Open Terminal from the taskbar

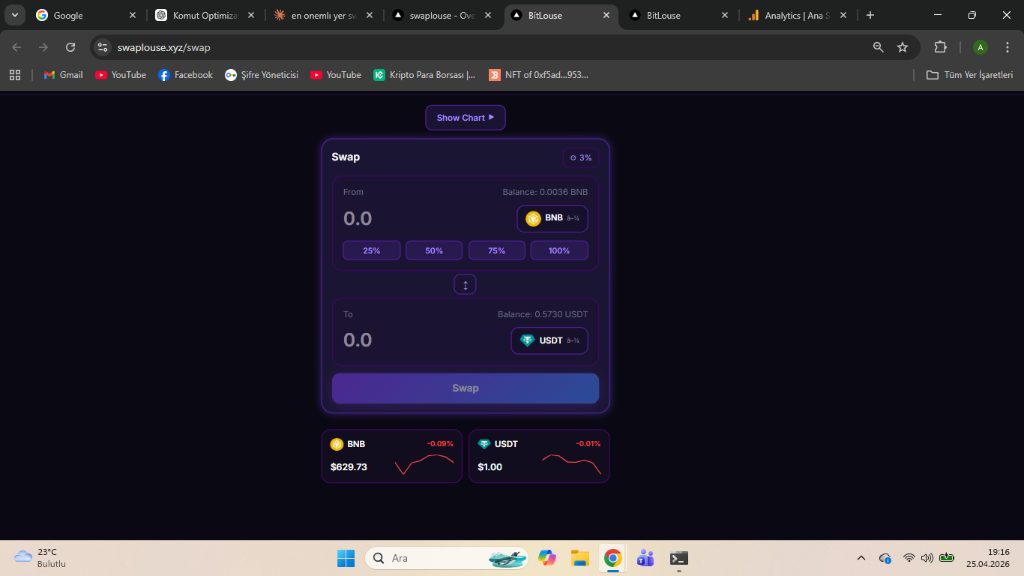point(679,558)
